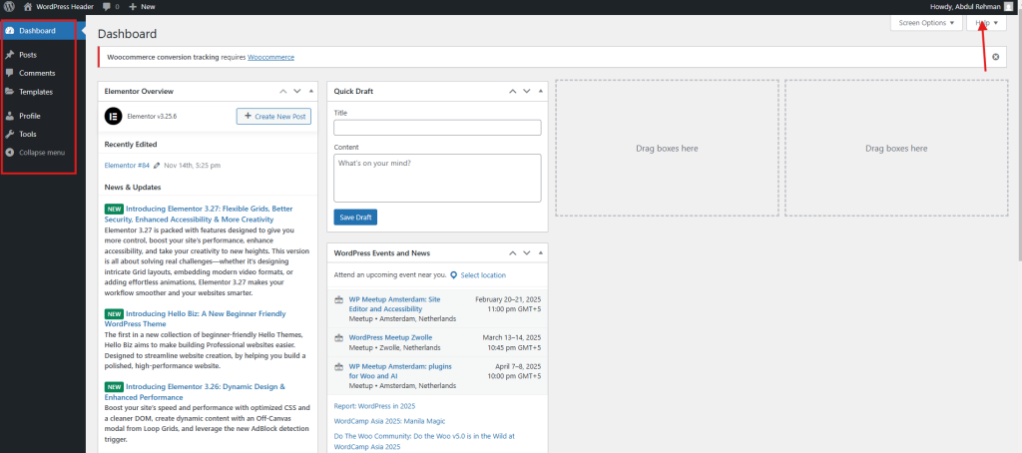Open the WordPress Header site home link
Image resolution: width=1022 pixels, height=453 pixels.
pyautogui.click(x=58, y=6)
